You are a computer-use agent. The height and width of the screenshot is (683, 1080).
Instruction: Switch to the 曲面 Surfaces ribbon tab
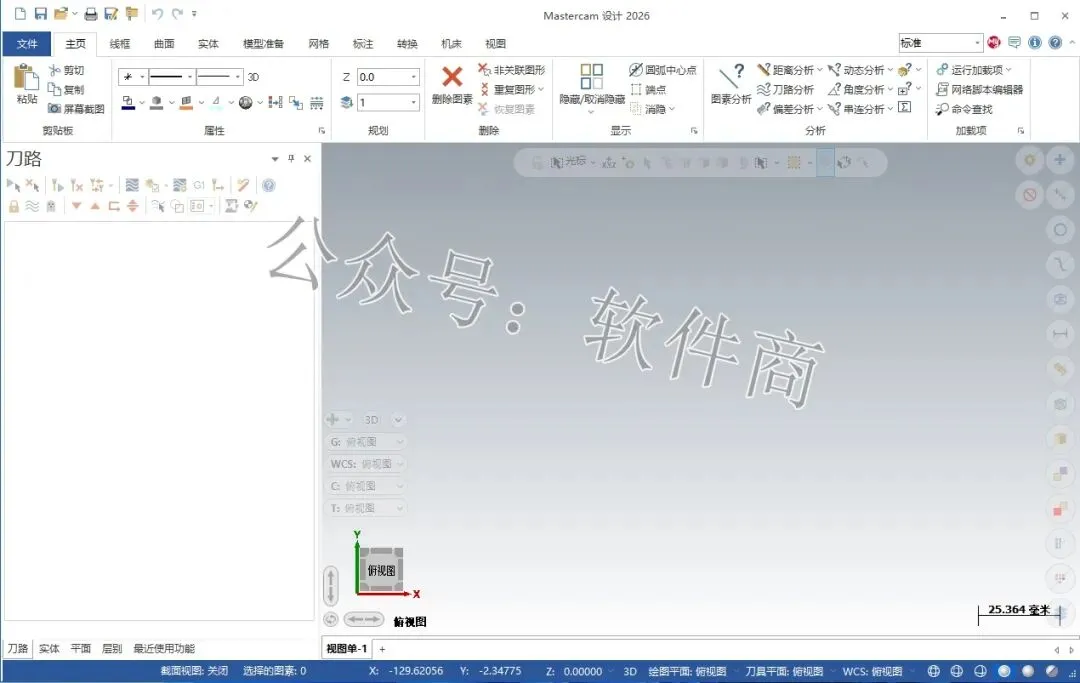pyautogui.click(x=164, y=43)
